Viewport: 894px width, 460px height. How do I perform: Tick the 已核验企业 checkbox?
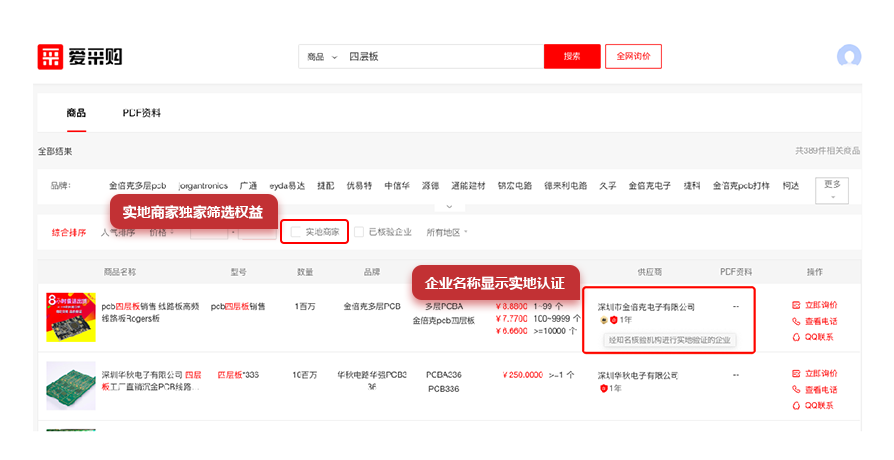coord(359,232)
